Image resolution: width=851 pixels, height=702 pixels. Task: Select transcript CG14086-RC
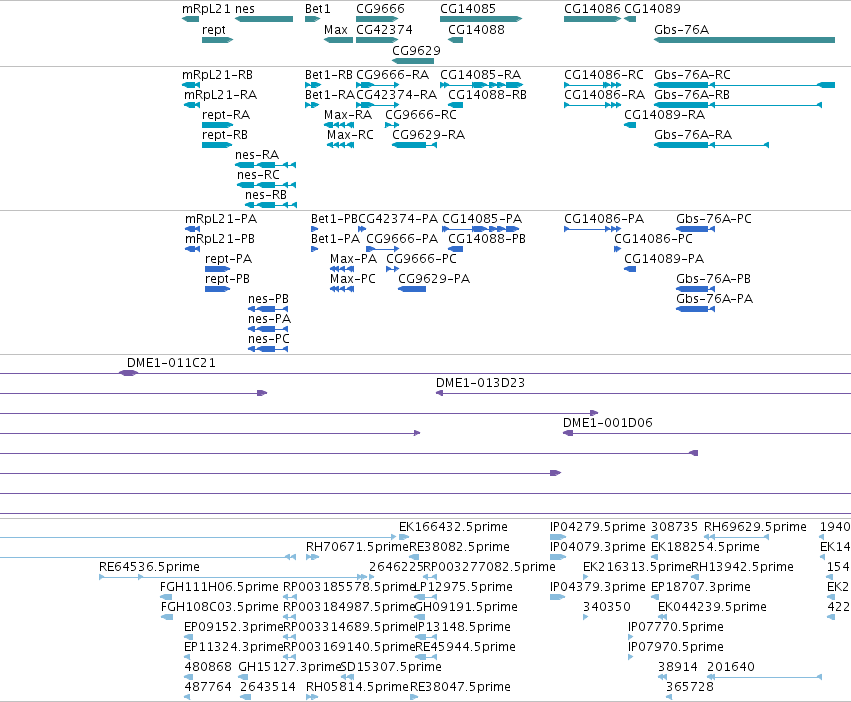point(604,75)
